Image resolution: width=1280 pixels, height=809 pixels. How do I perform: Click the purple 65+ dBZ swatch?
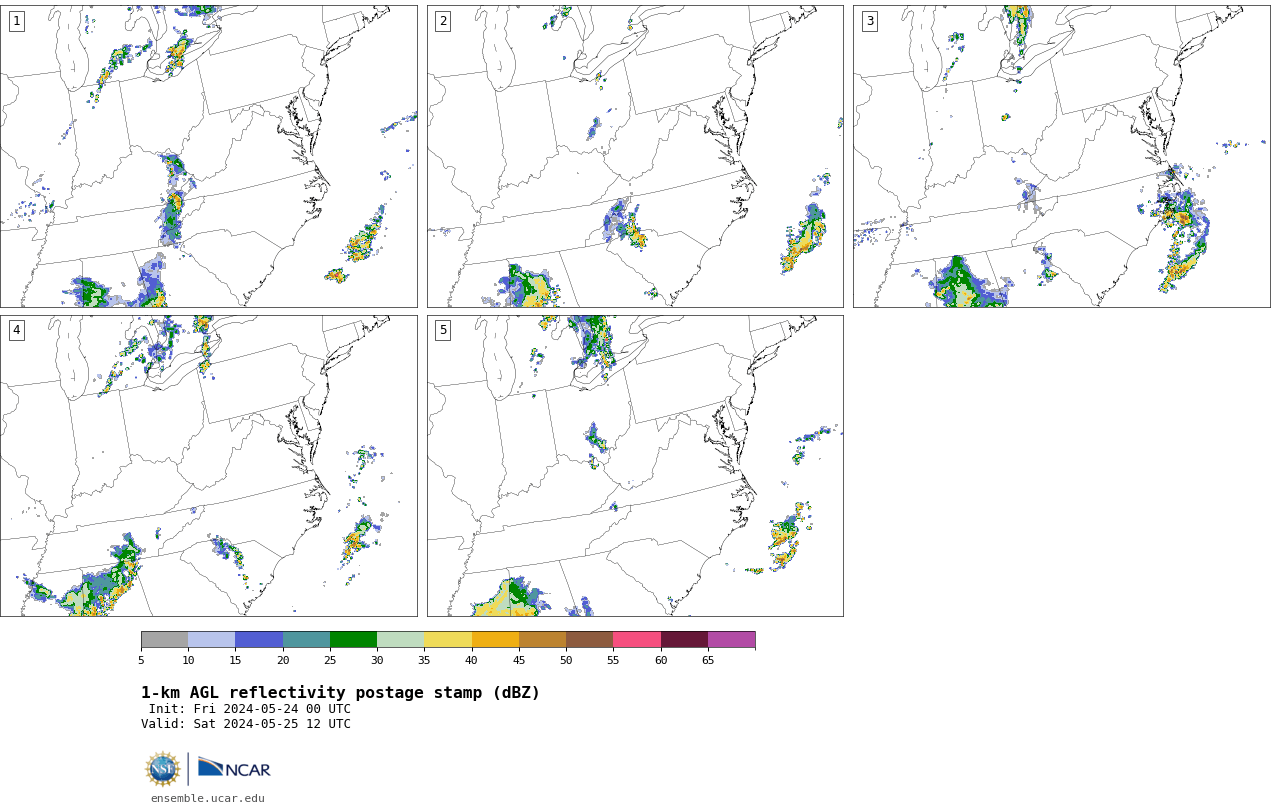pos(731,640)
